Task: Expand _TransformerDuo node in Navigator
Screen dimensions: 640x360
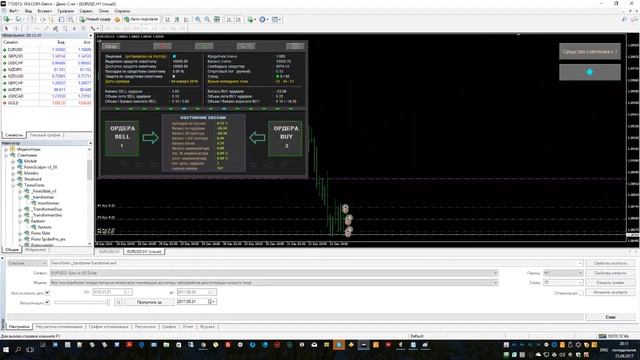Action: click(20, 209)
